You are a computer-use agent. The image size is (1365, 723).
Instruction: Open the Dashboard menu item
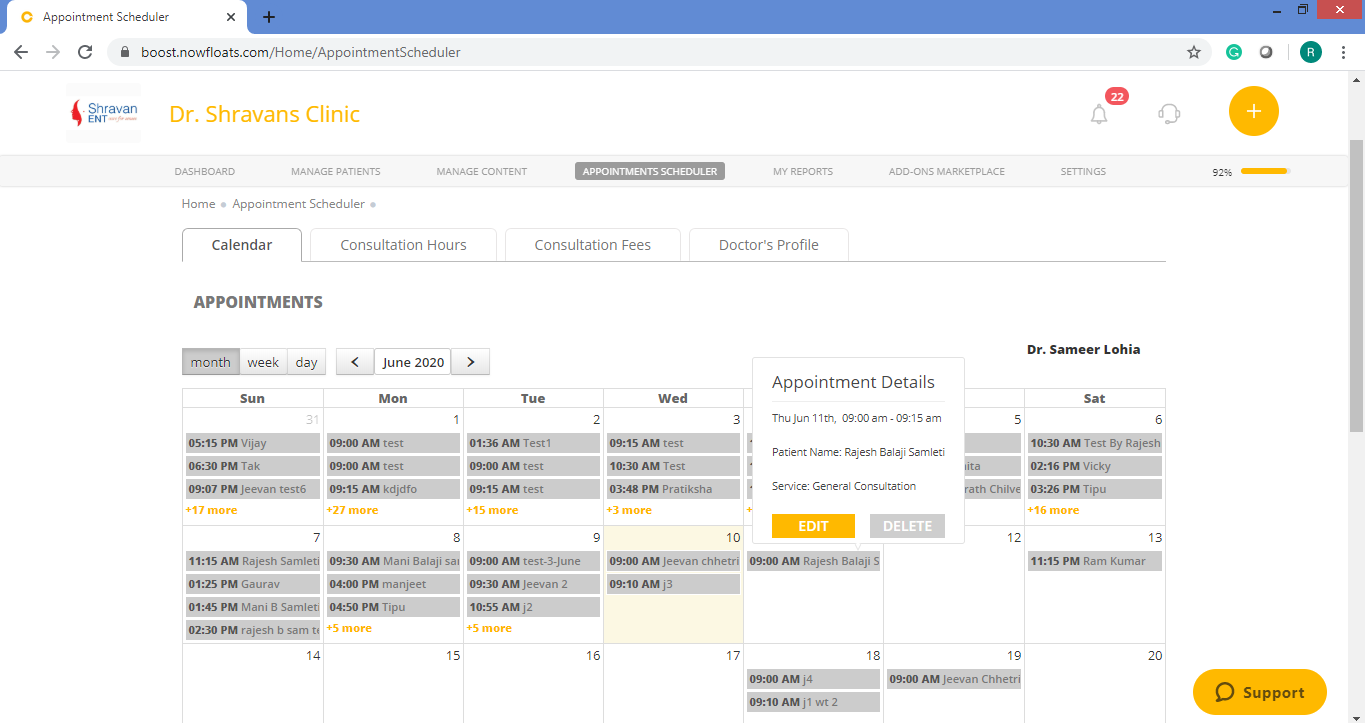pyautogui.click(x=205, y=171)
